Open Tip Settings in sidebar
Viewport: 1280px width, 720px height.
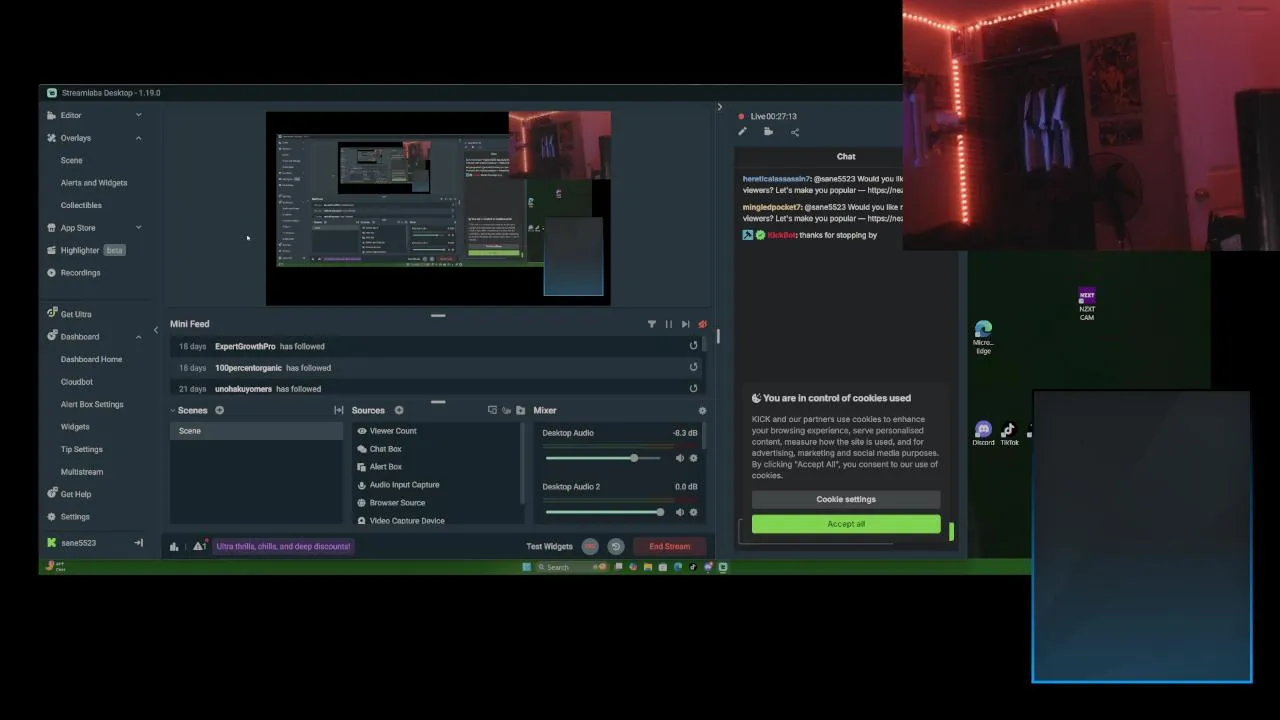(82, 449)
